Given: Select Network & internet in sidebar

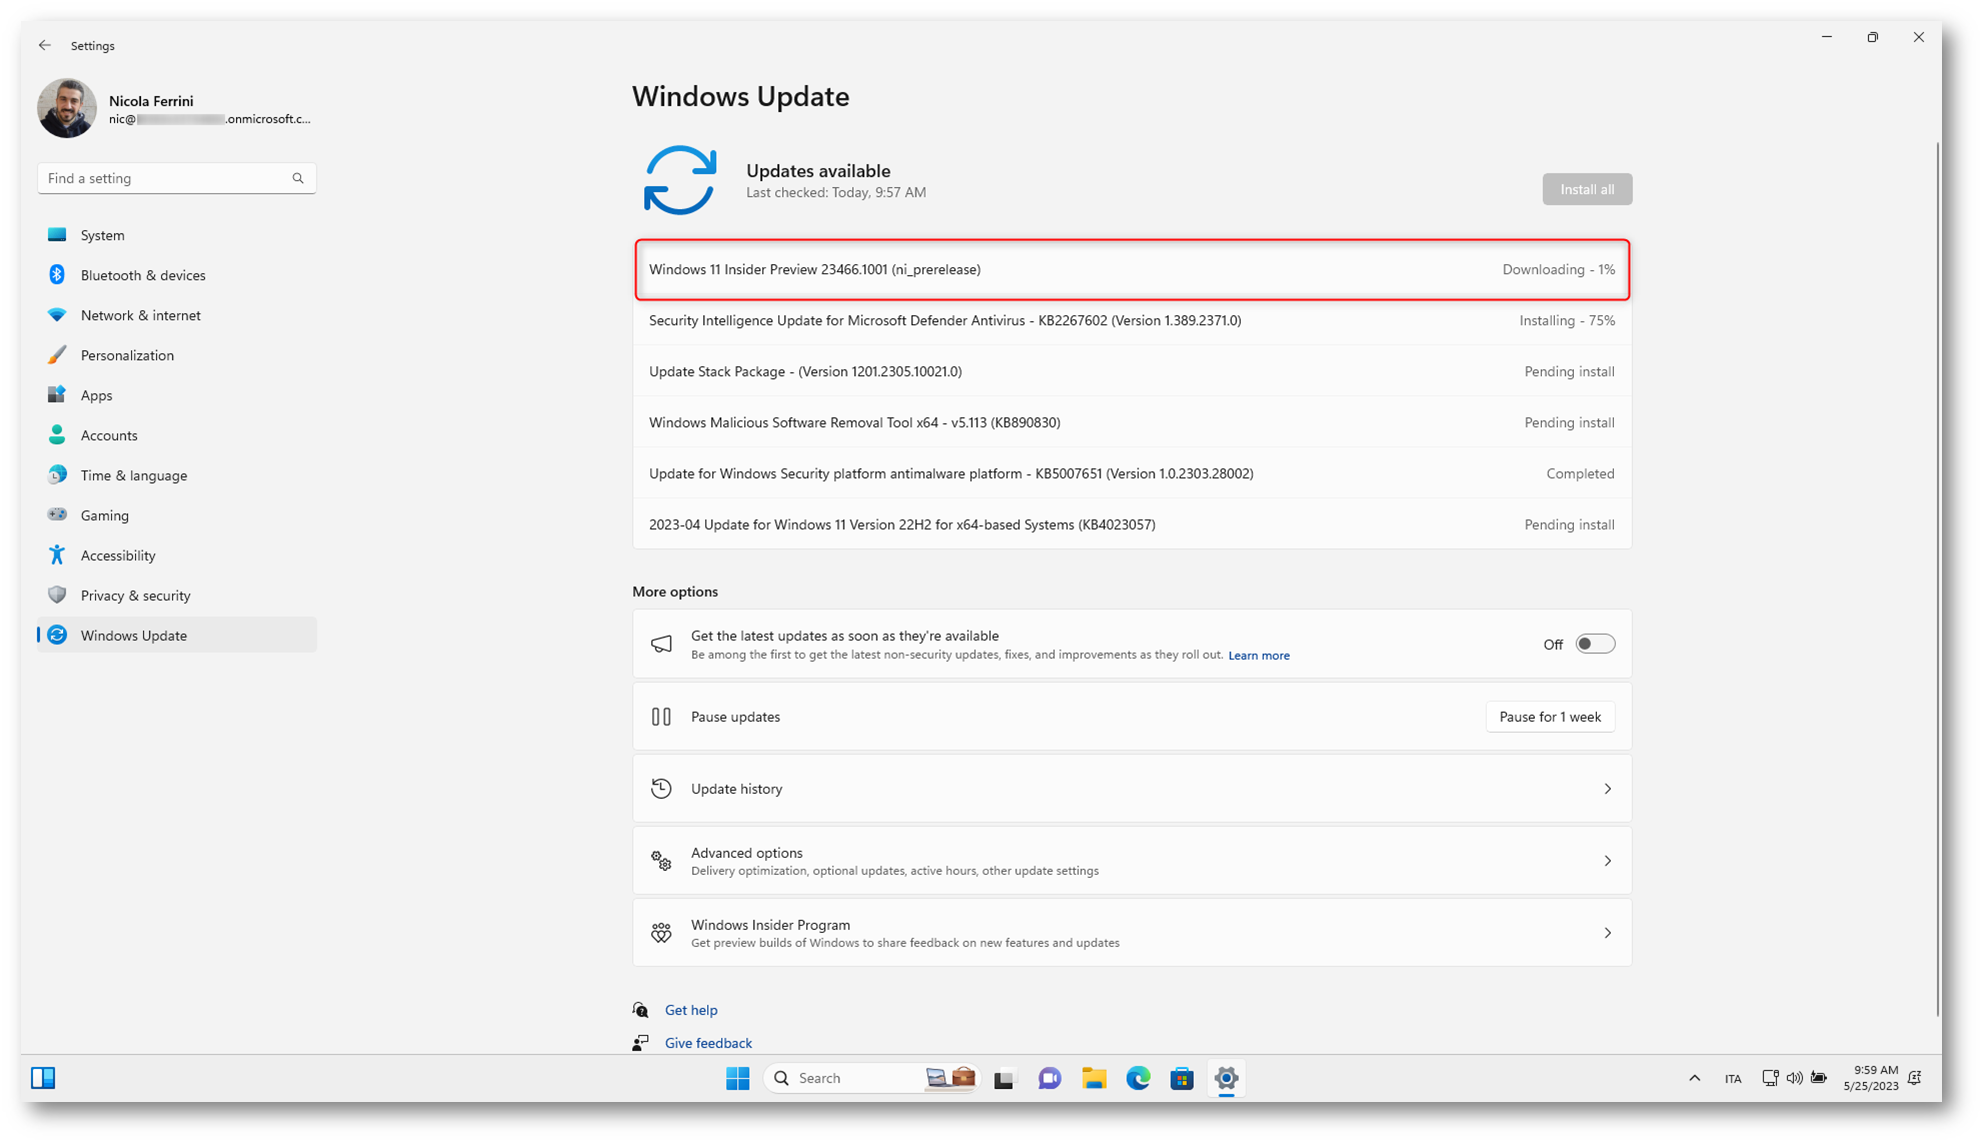Looking at the screenshot, I should 141,315.
